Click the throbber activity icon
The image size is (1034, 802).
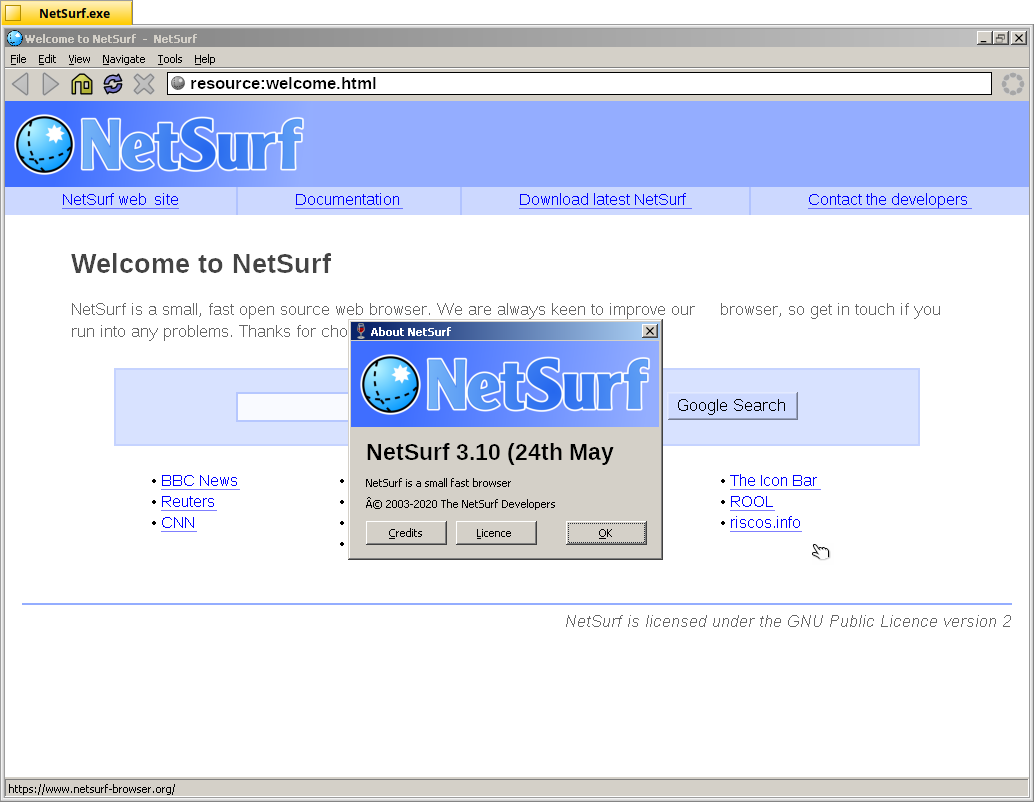point(1013,84)
